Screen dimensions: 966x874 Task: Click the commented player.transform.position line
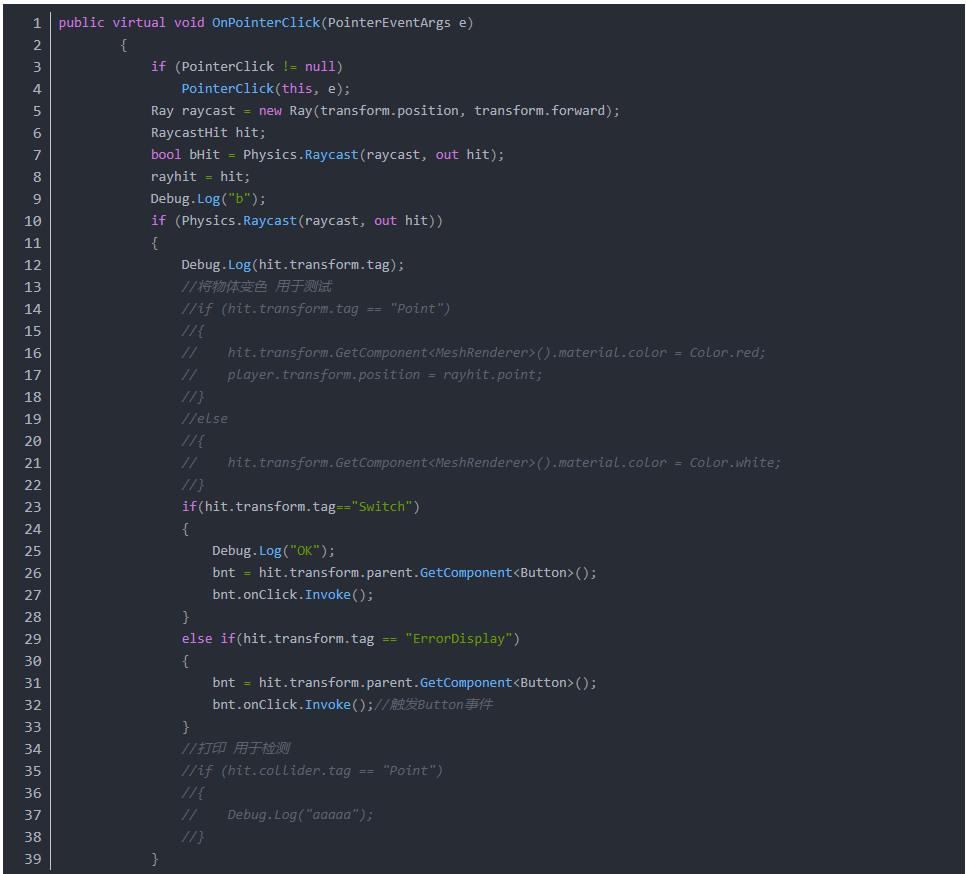tap(384, 375)
